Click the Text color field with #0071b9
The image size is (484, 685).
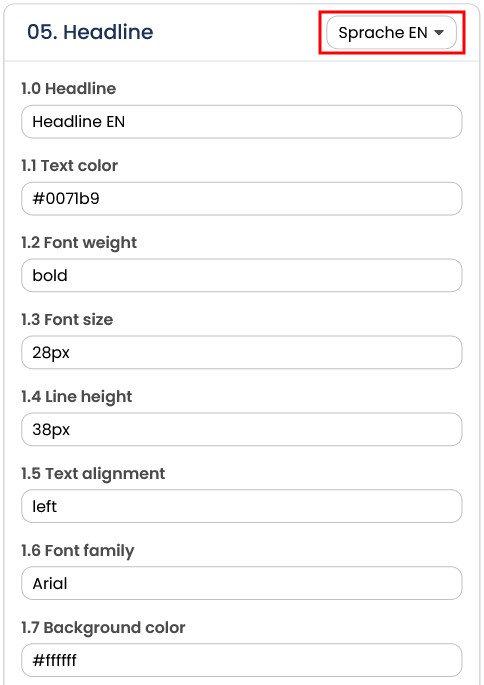242,199
